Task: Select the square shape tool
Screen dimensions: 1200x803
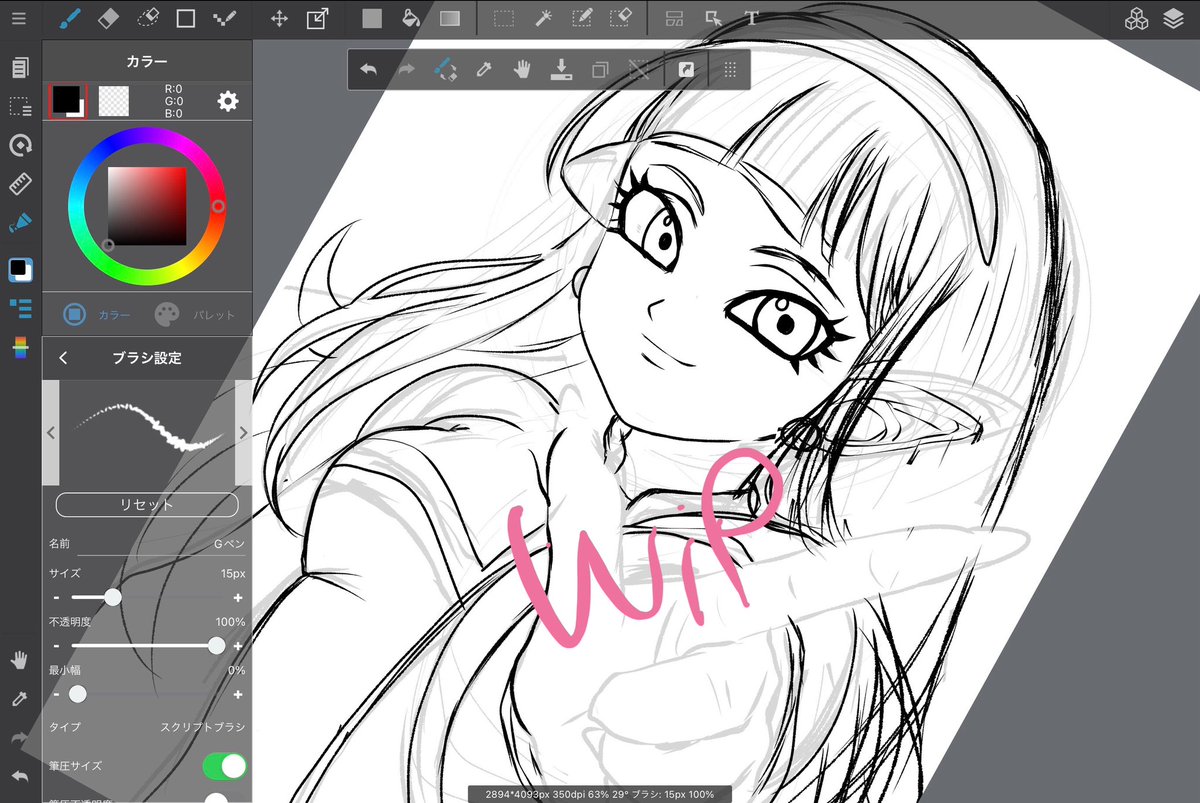Action: (x=186, y=18)
